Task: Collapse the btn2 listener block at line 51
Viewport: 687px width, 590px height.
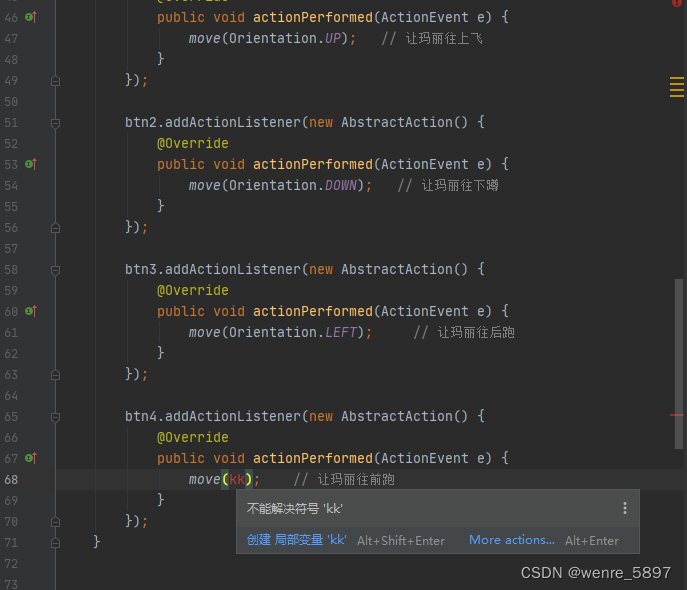Action: [55, 123]
